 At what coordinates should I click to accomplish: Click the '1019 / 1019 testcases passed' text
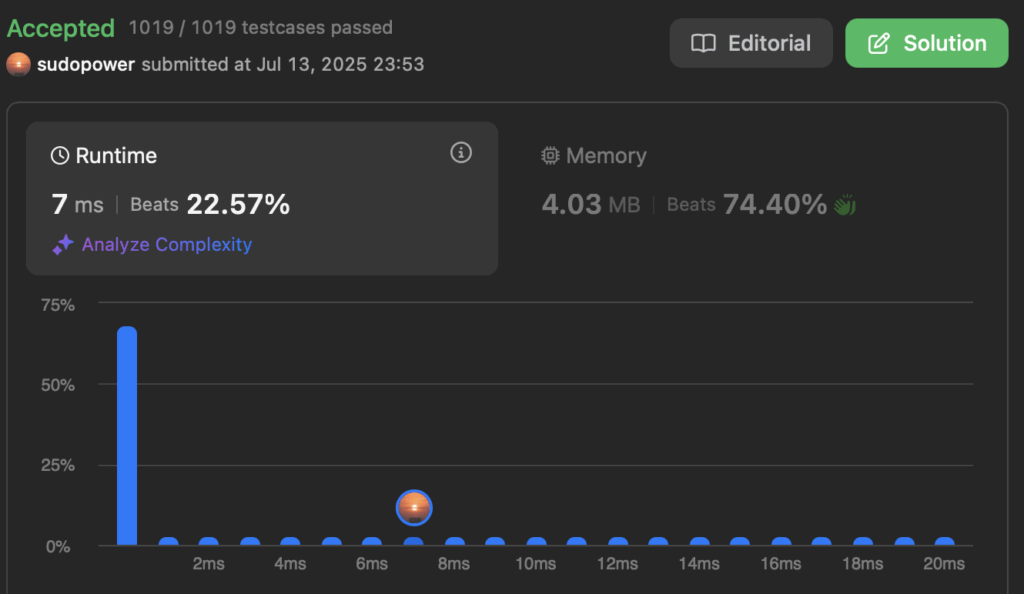(261, 27)
